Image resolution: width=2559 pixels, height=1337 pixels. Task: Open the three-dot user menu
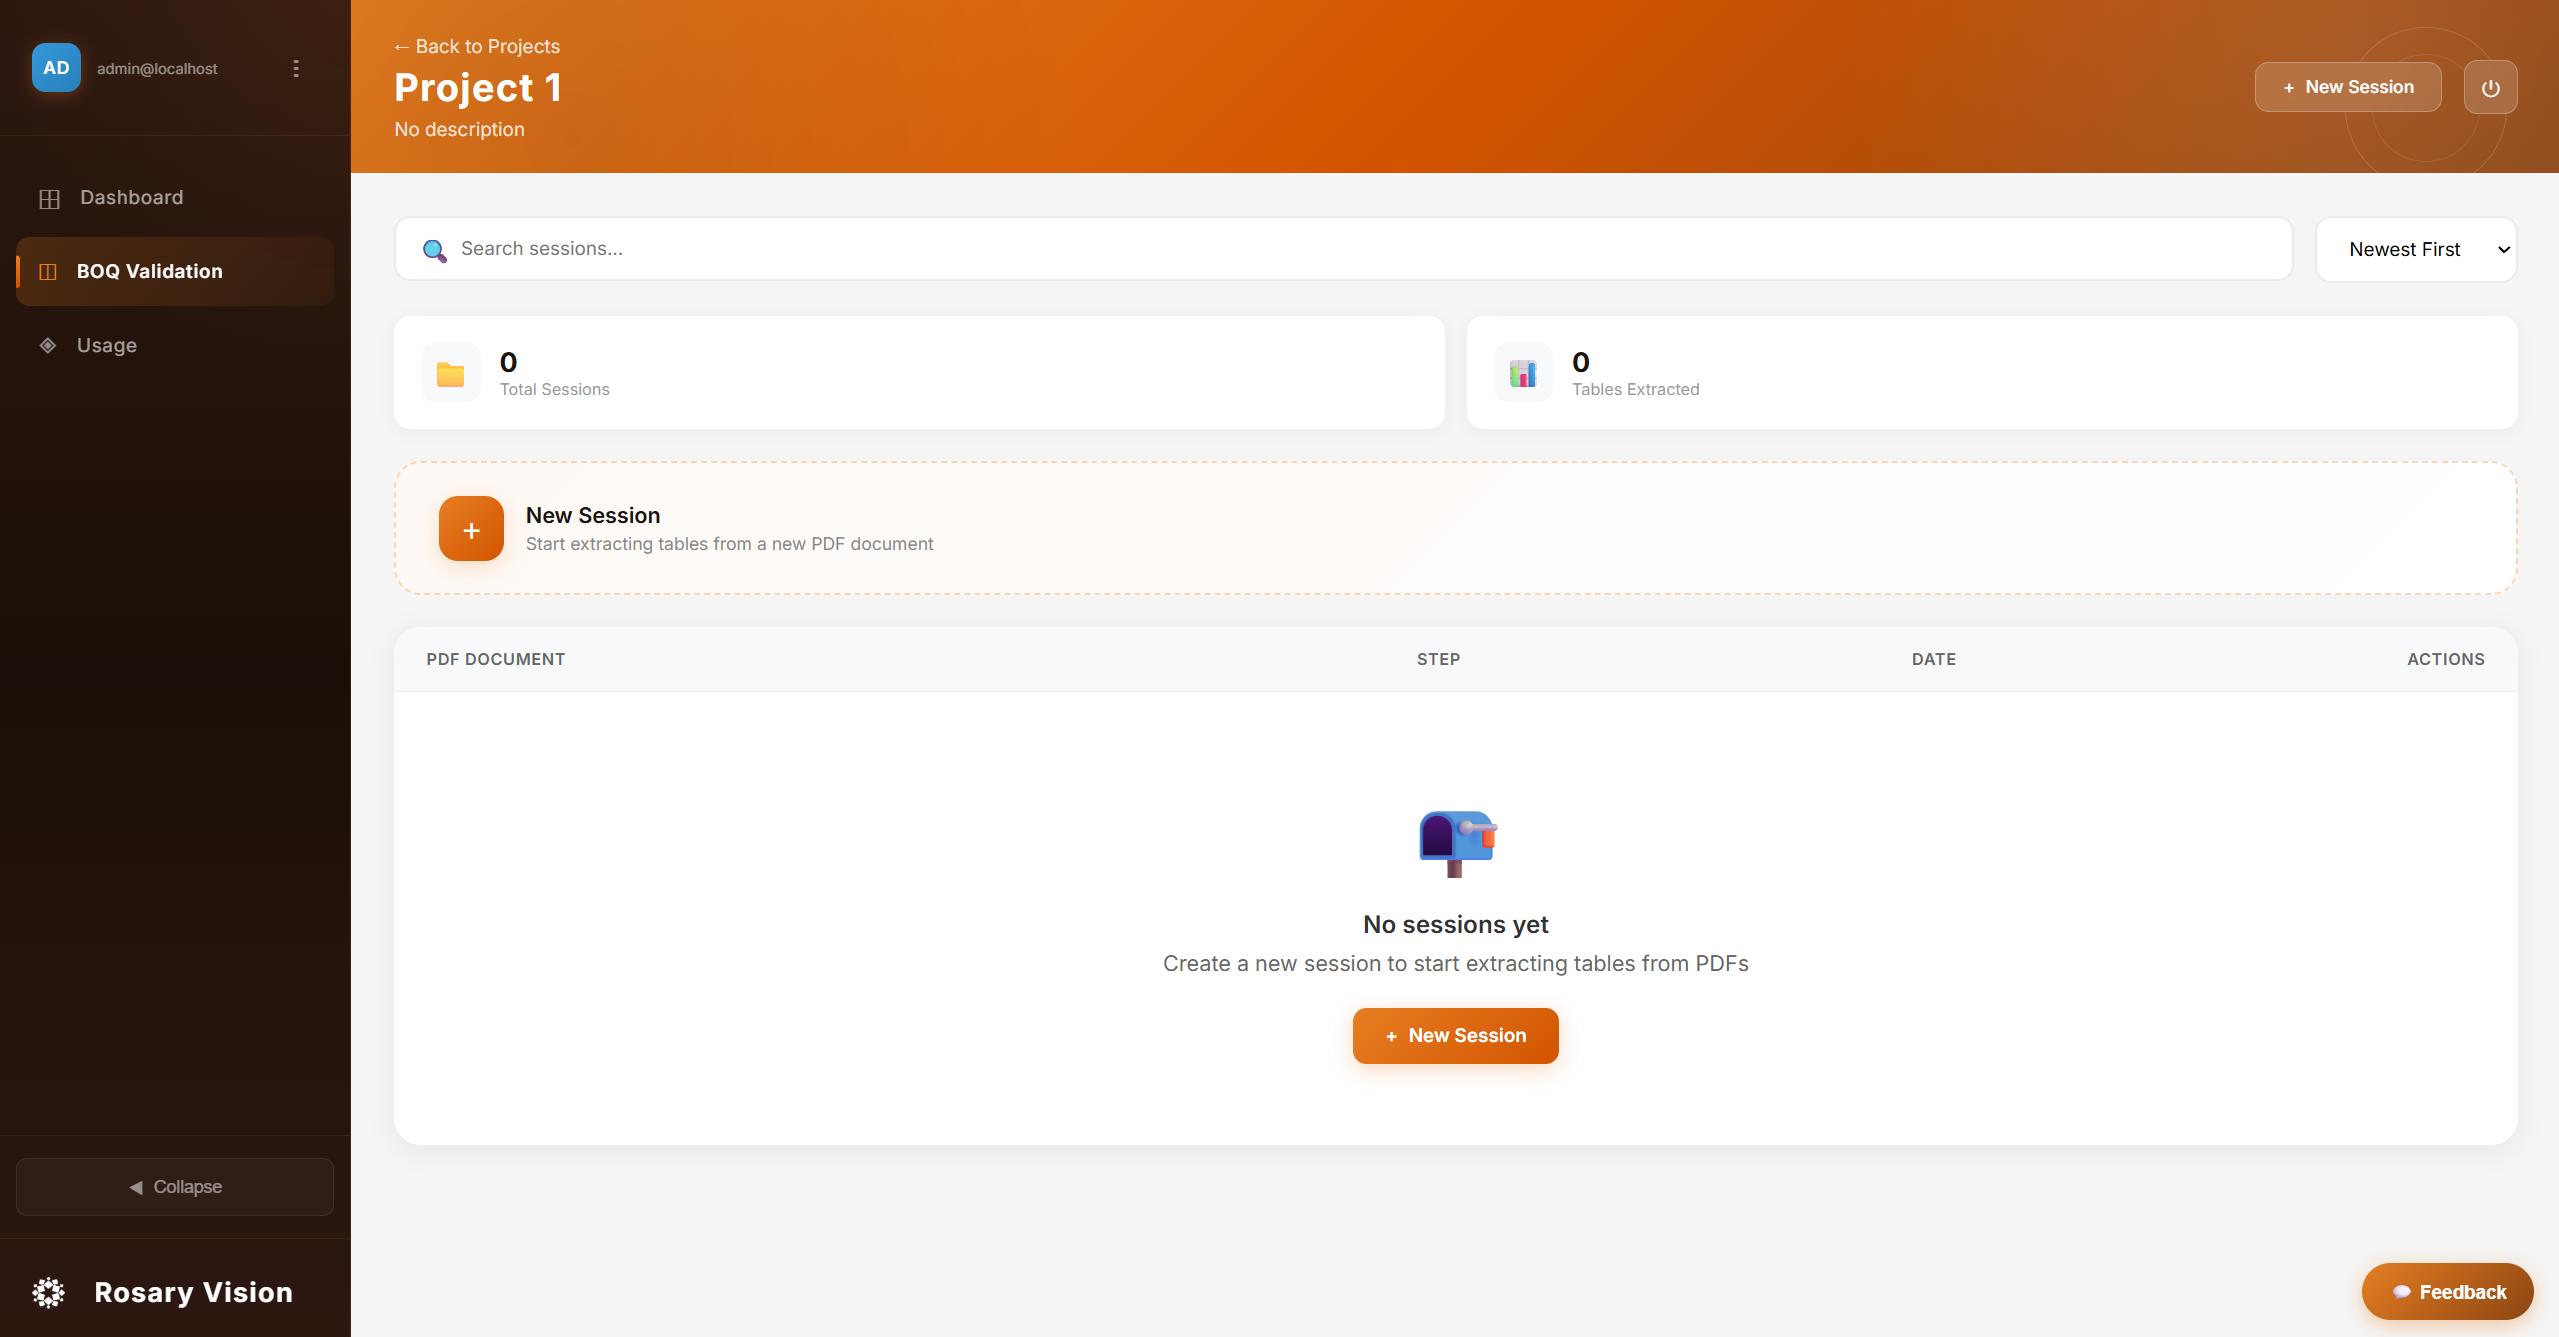point(296,68)
